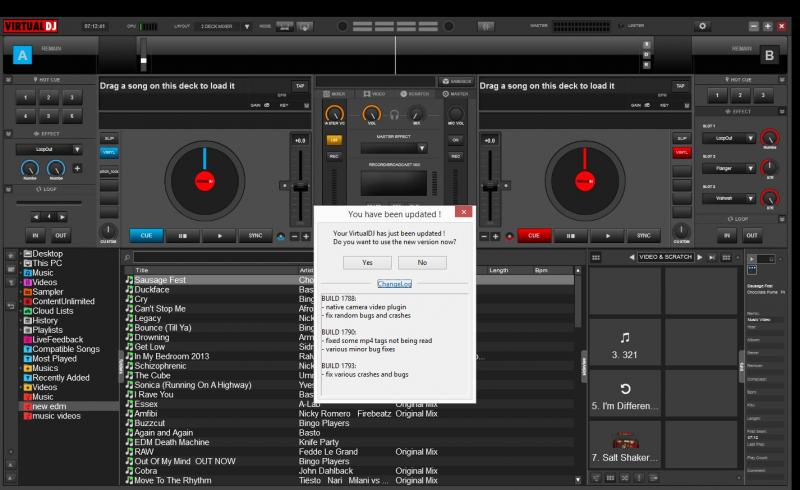Screen dimensions: 800x490
Task: Click deck B TAP tempo button
Action: (x=680, y=86)
